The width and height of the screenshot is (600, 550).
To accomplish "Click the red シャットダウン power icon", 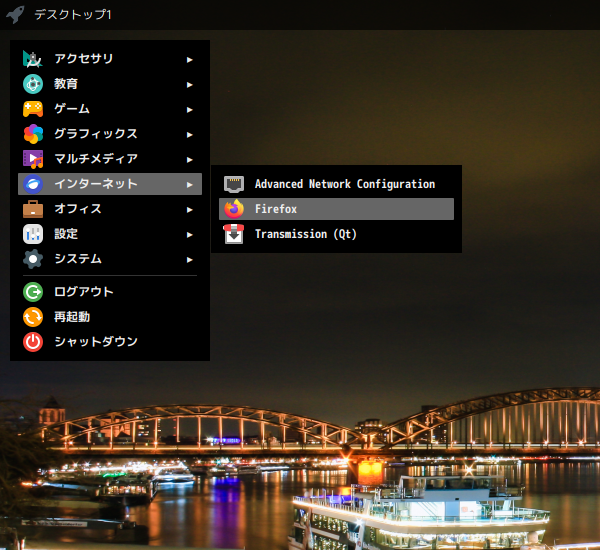I will pyautogui.click(x=33, y=342).
